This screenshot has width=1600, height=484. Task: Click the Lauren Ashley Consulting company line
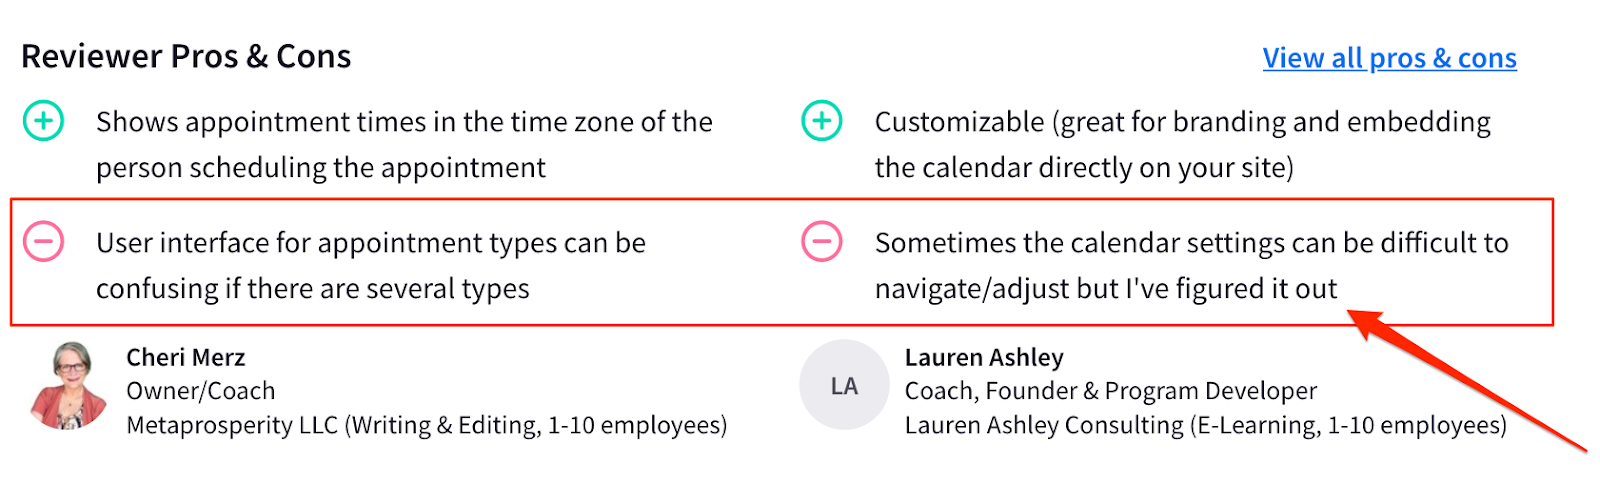[x=1205, y=425]
